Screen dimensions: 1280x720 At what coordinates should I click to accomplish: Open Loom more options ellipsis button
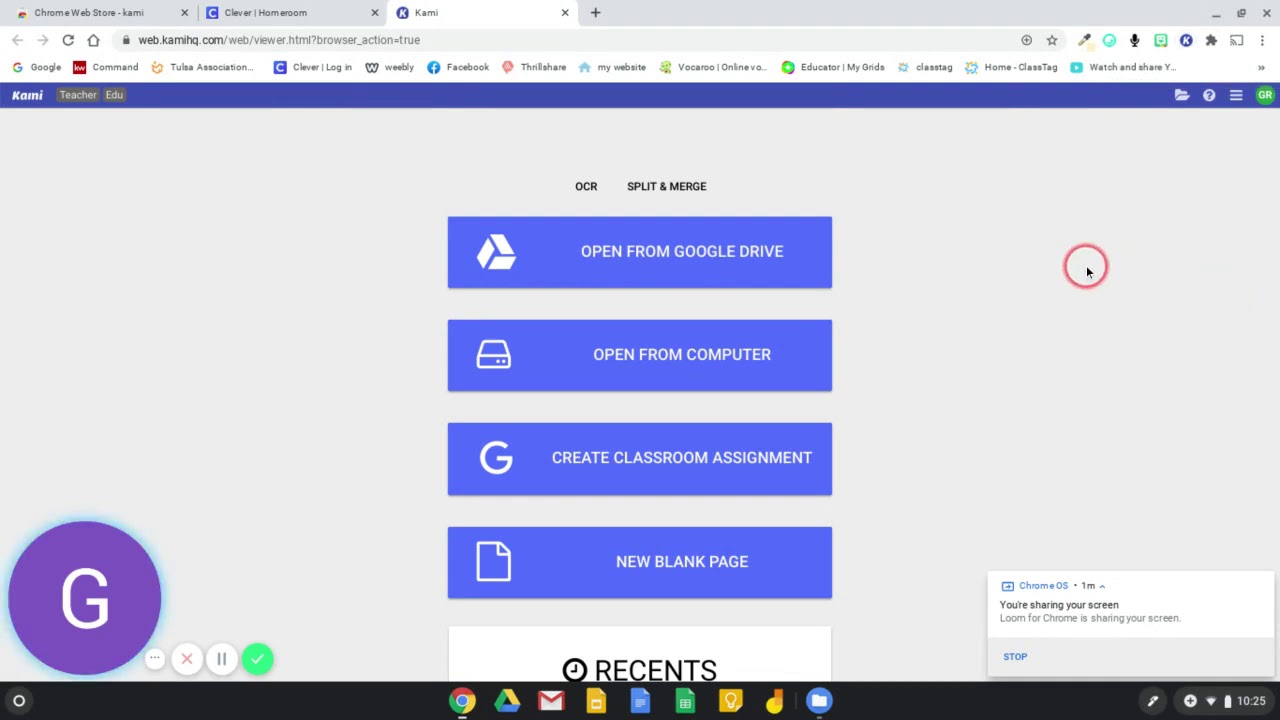coord(155,658)
